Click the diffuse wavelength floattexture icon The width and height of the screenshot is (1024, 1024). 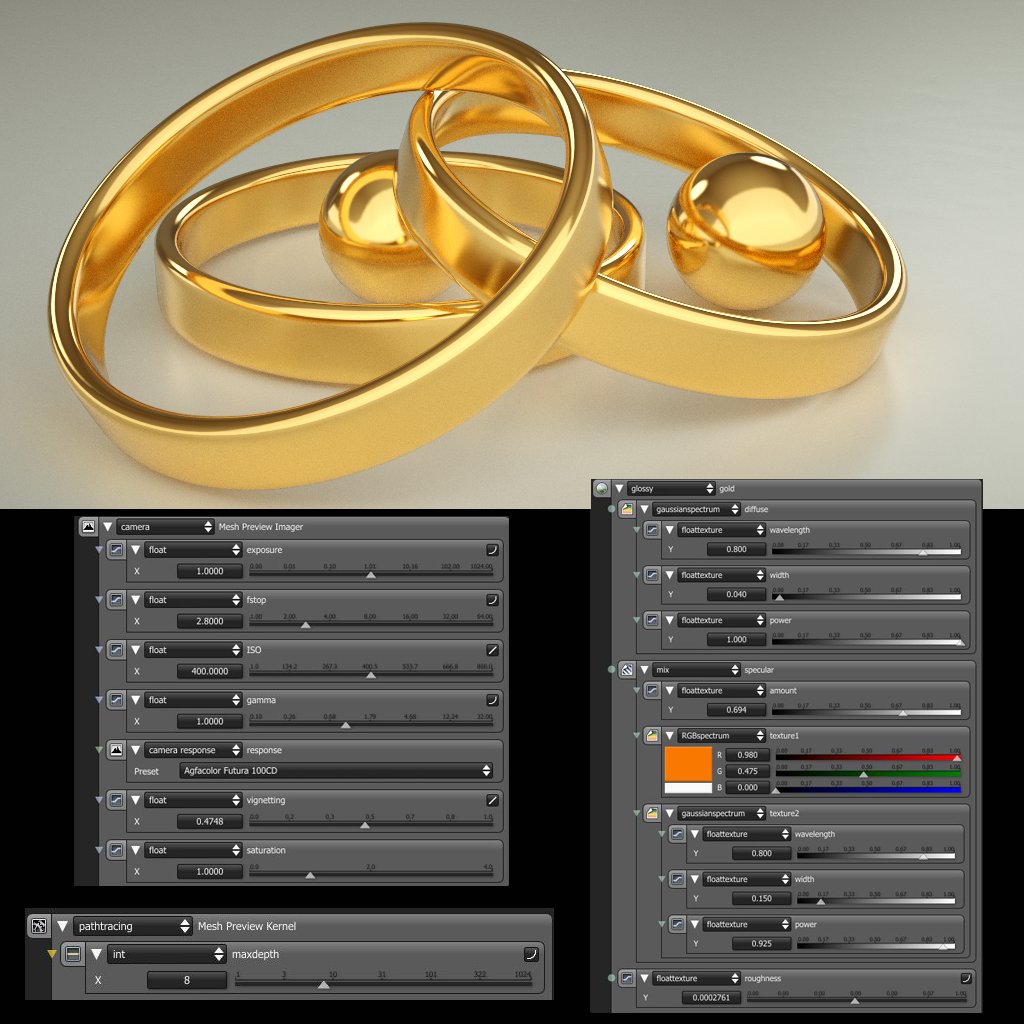point(652,530)
